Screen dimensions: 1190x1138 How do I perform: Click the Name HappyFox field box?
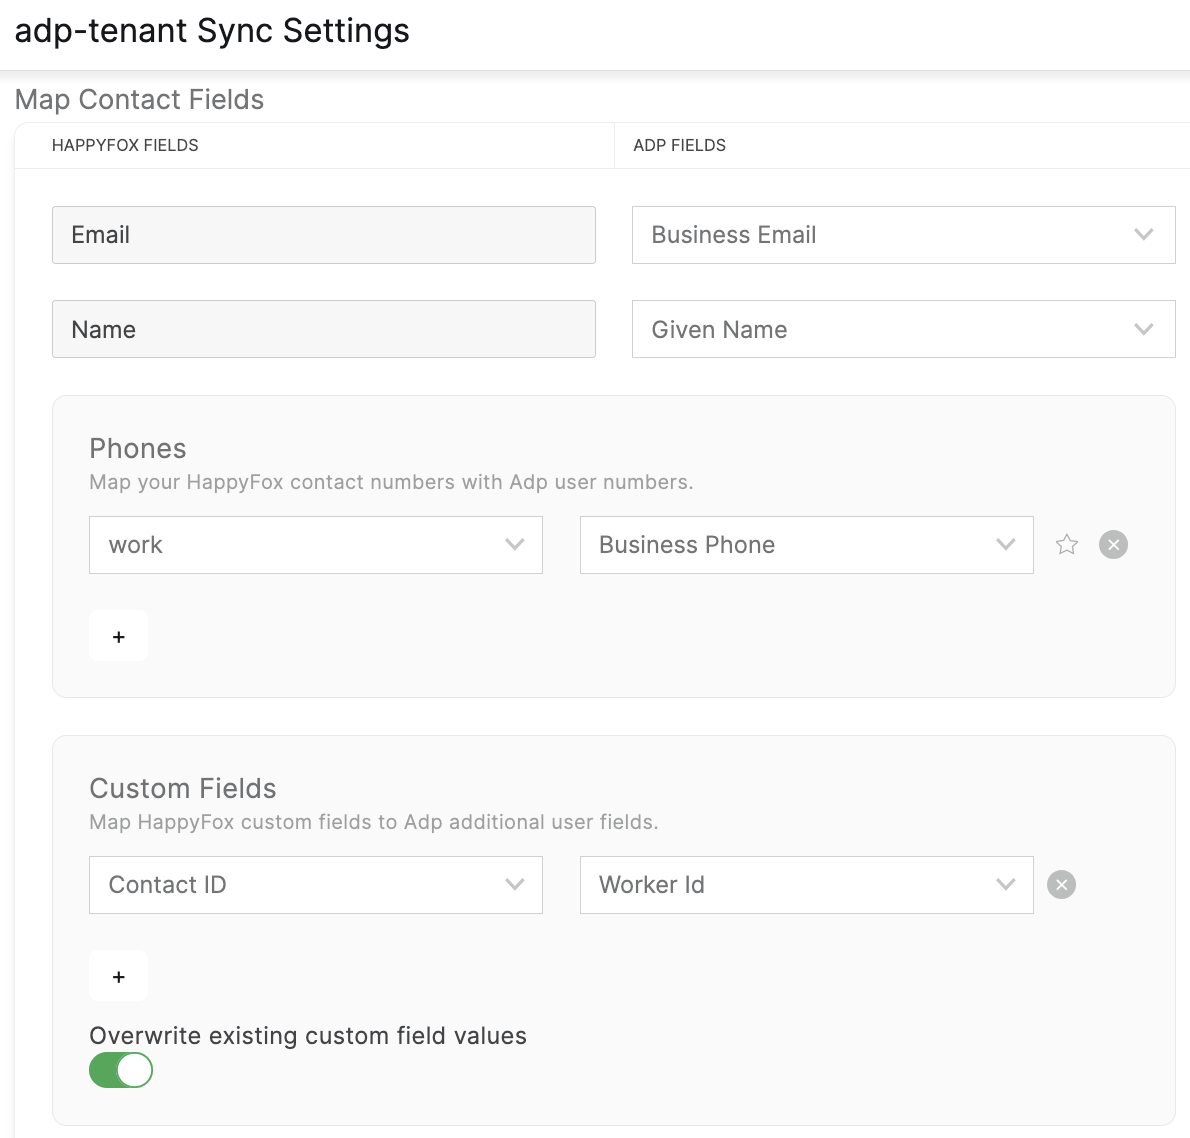(x=324, y=329)
